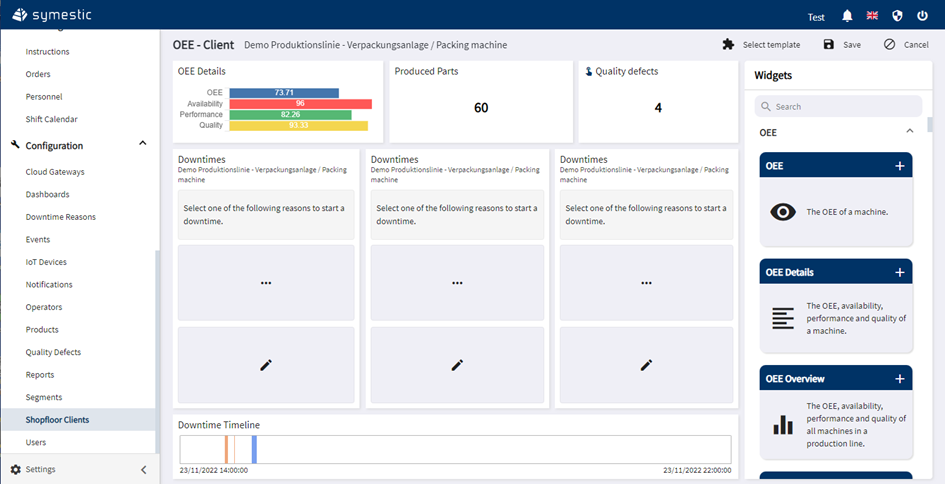Add the OEE Details widget
Image resolution: width=945 pixels, height=484 pixels.
[x=899, y=272]
